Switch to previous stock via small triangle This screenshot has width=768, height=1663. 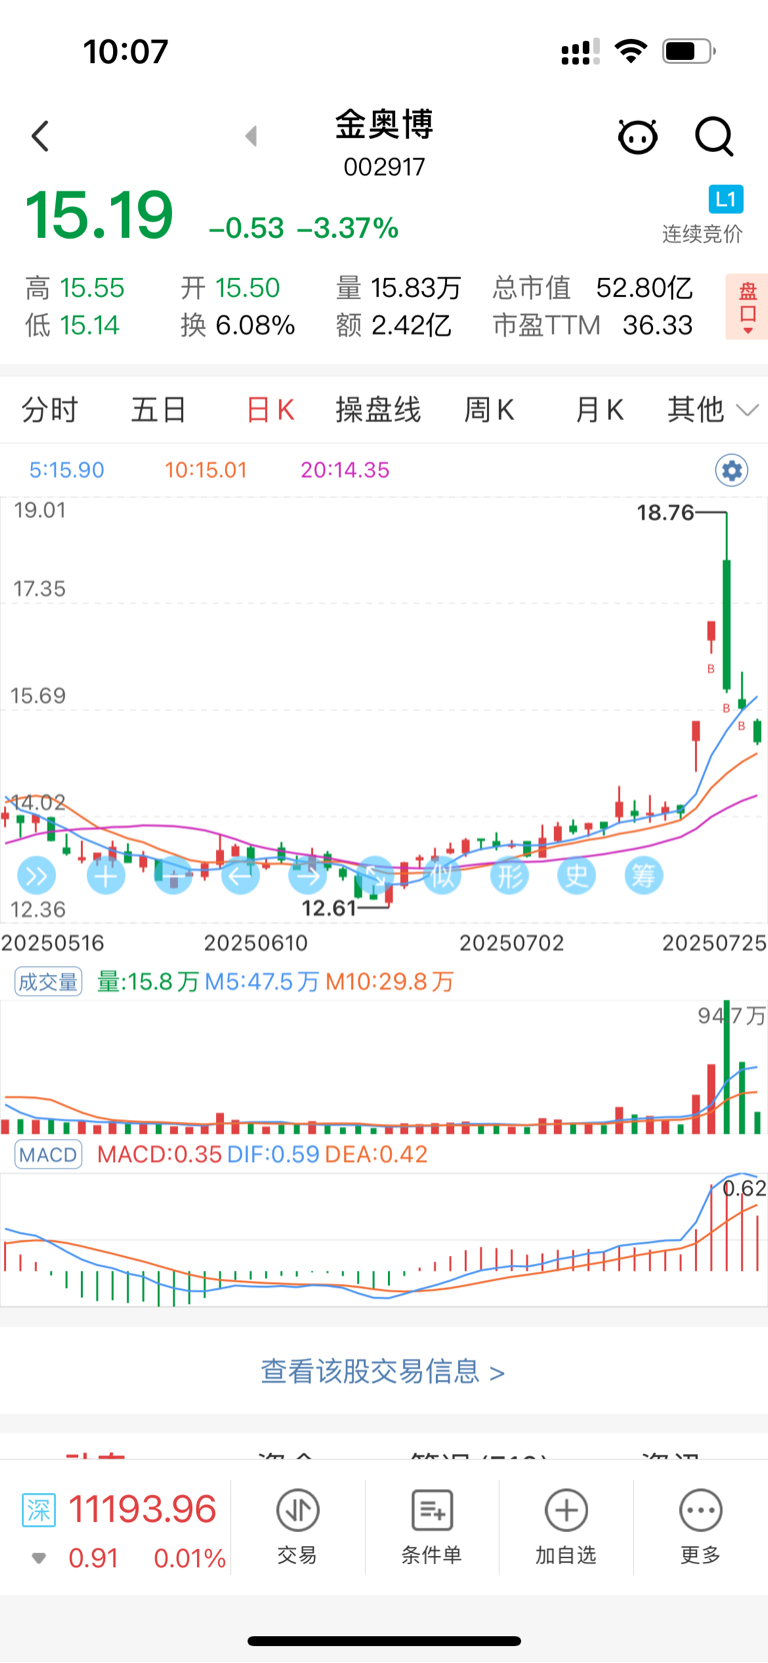click(251, 136)
